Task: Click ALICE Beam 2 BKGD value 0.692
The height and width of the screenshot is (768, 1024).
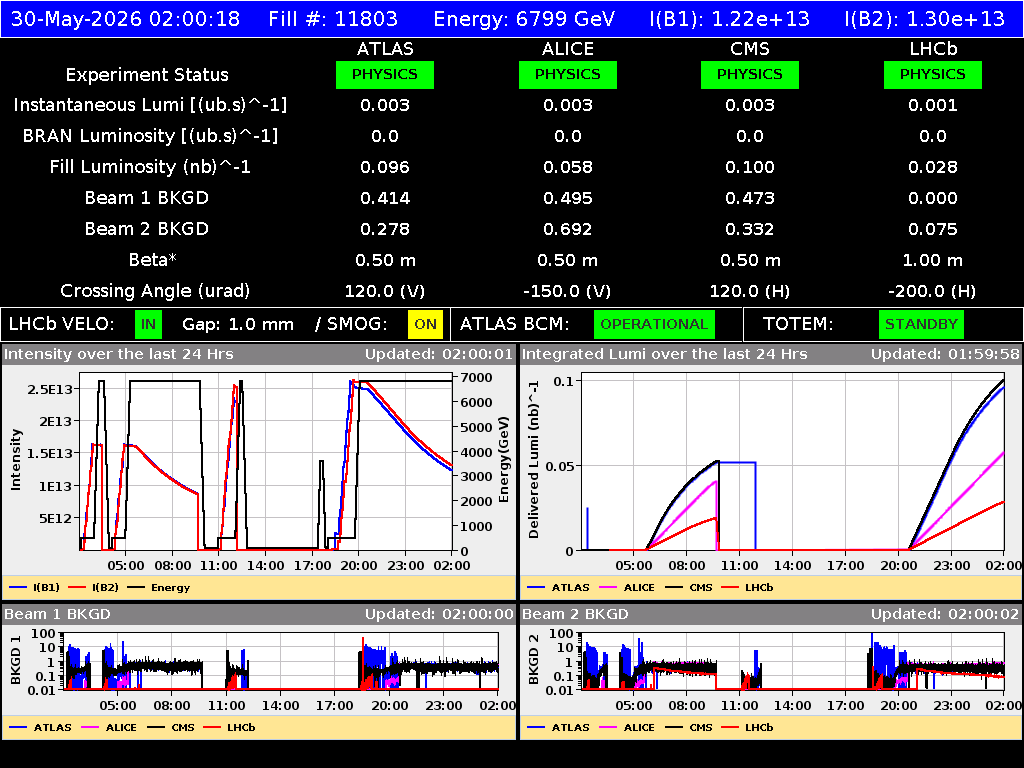Action: (x=568, y=229)
